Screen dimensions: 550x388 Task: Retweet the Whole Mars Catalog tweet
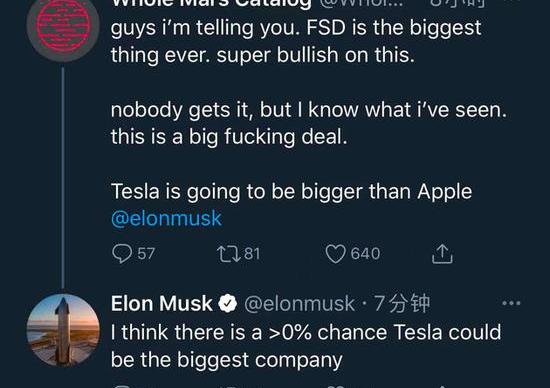coord(228,254)
